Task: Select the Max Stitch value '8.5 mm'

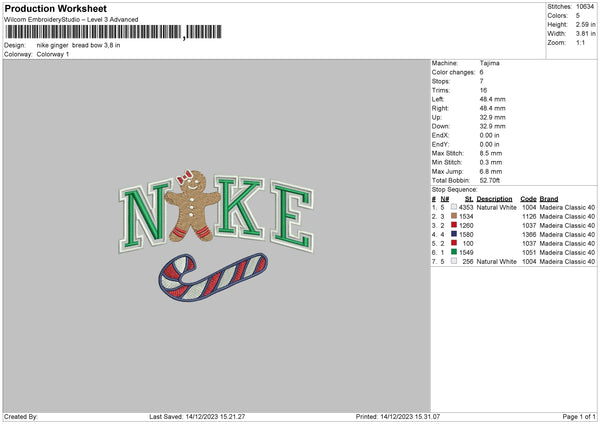Action: (x=491, y=153)
